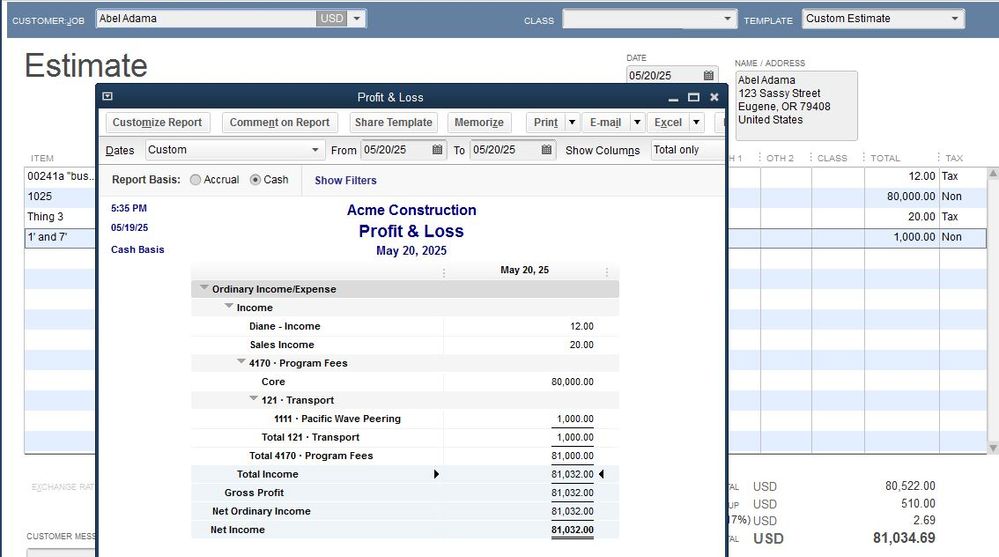Screen dimensions: 999x557
Task: Collapse the 4170 Program Fees group
Action: coord(242,362)
